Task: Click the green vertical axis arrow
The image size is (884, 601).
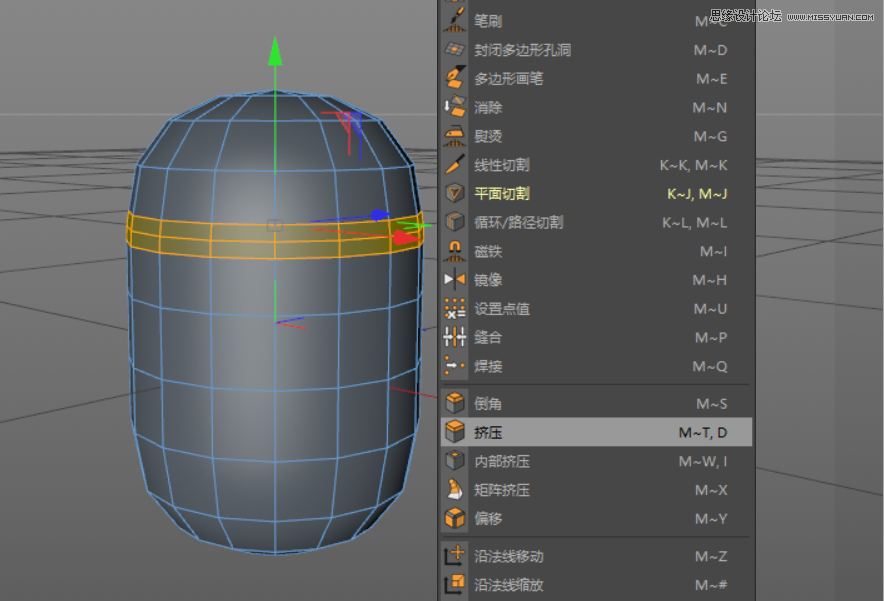Action: (x=276, y=55)
